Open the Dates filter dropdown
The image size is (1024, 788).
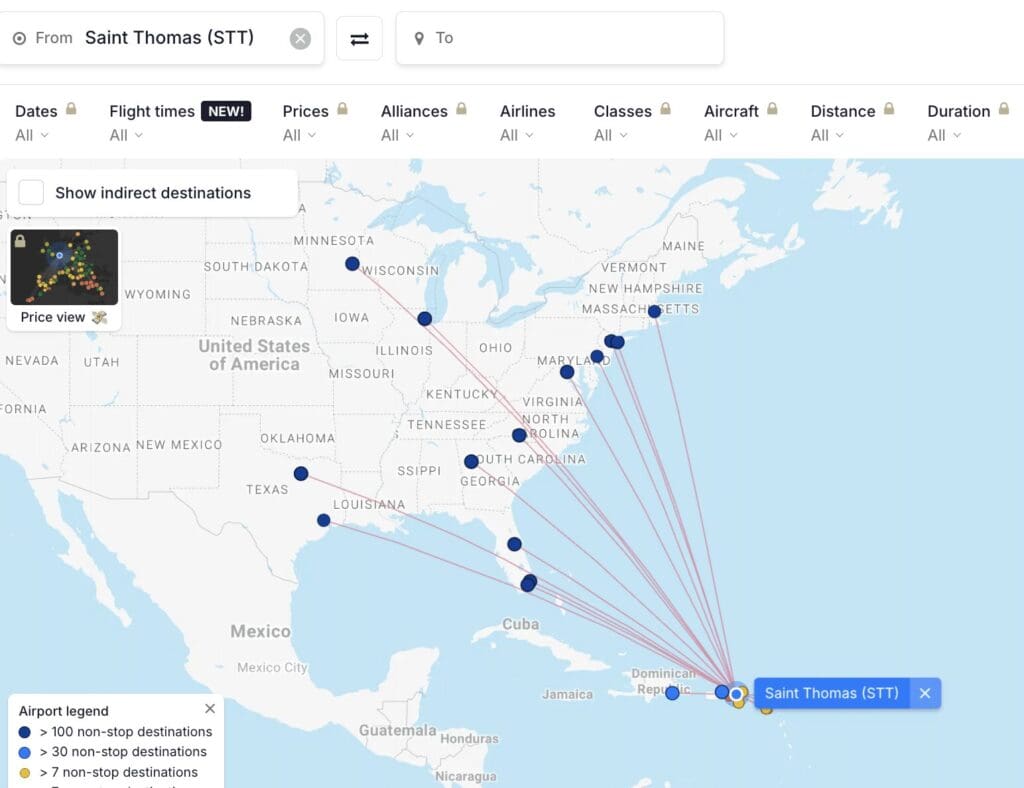[32, 135]
